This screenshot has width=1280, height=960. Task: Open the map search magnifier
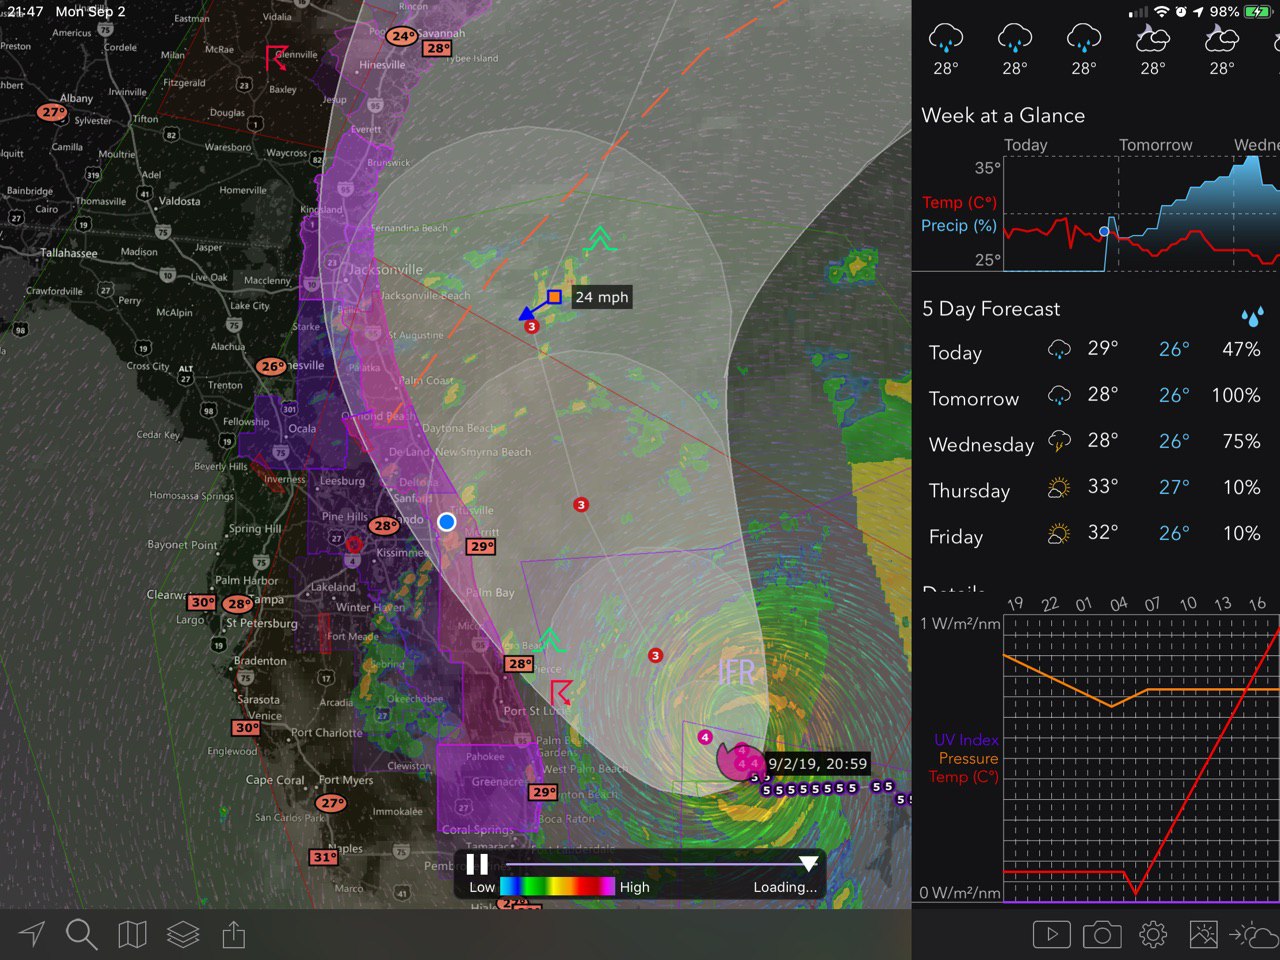point(81,934)
